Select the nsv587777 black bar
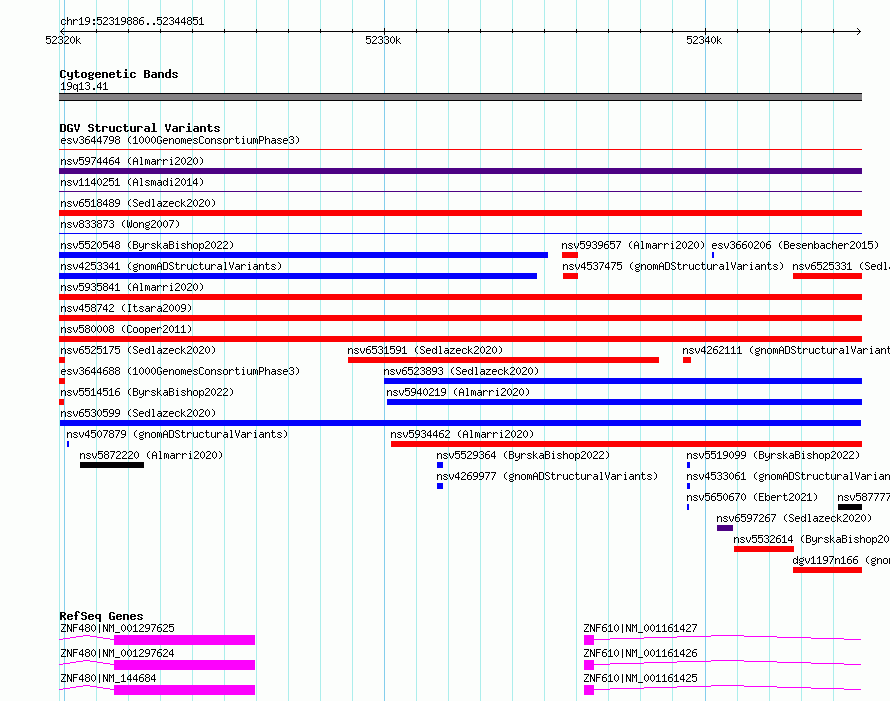890x701 pixels. click(850, 507)
